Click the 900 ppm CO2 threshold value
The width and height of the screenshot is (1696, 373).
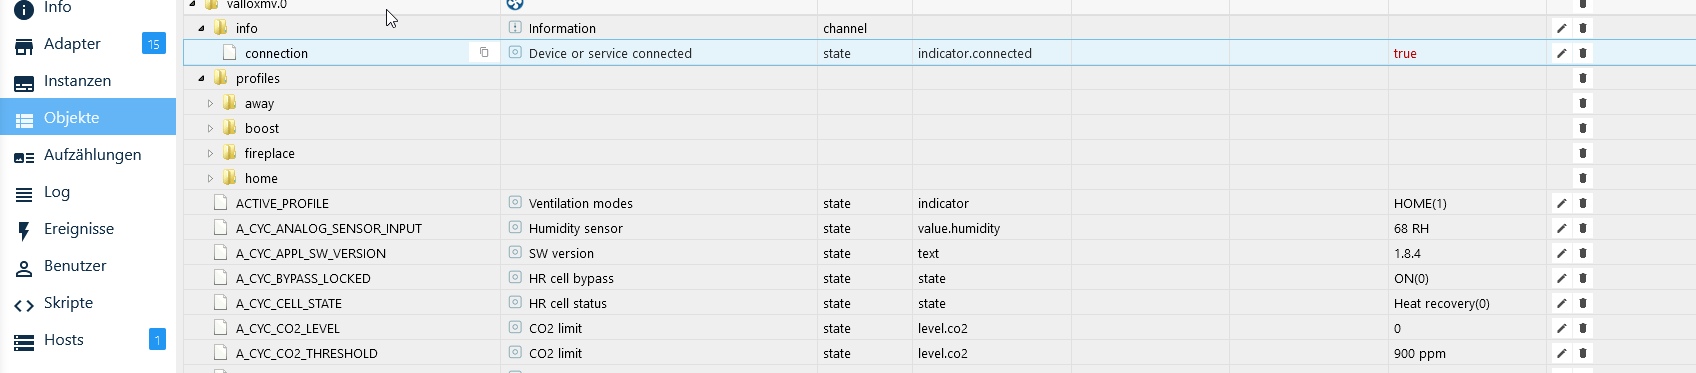1420,353
